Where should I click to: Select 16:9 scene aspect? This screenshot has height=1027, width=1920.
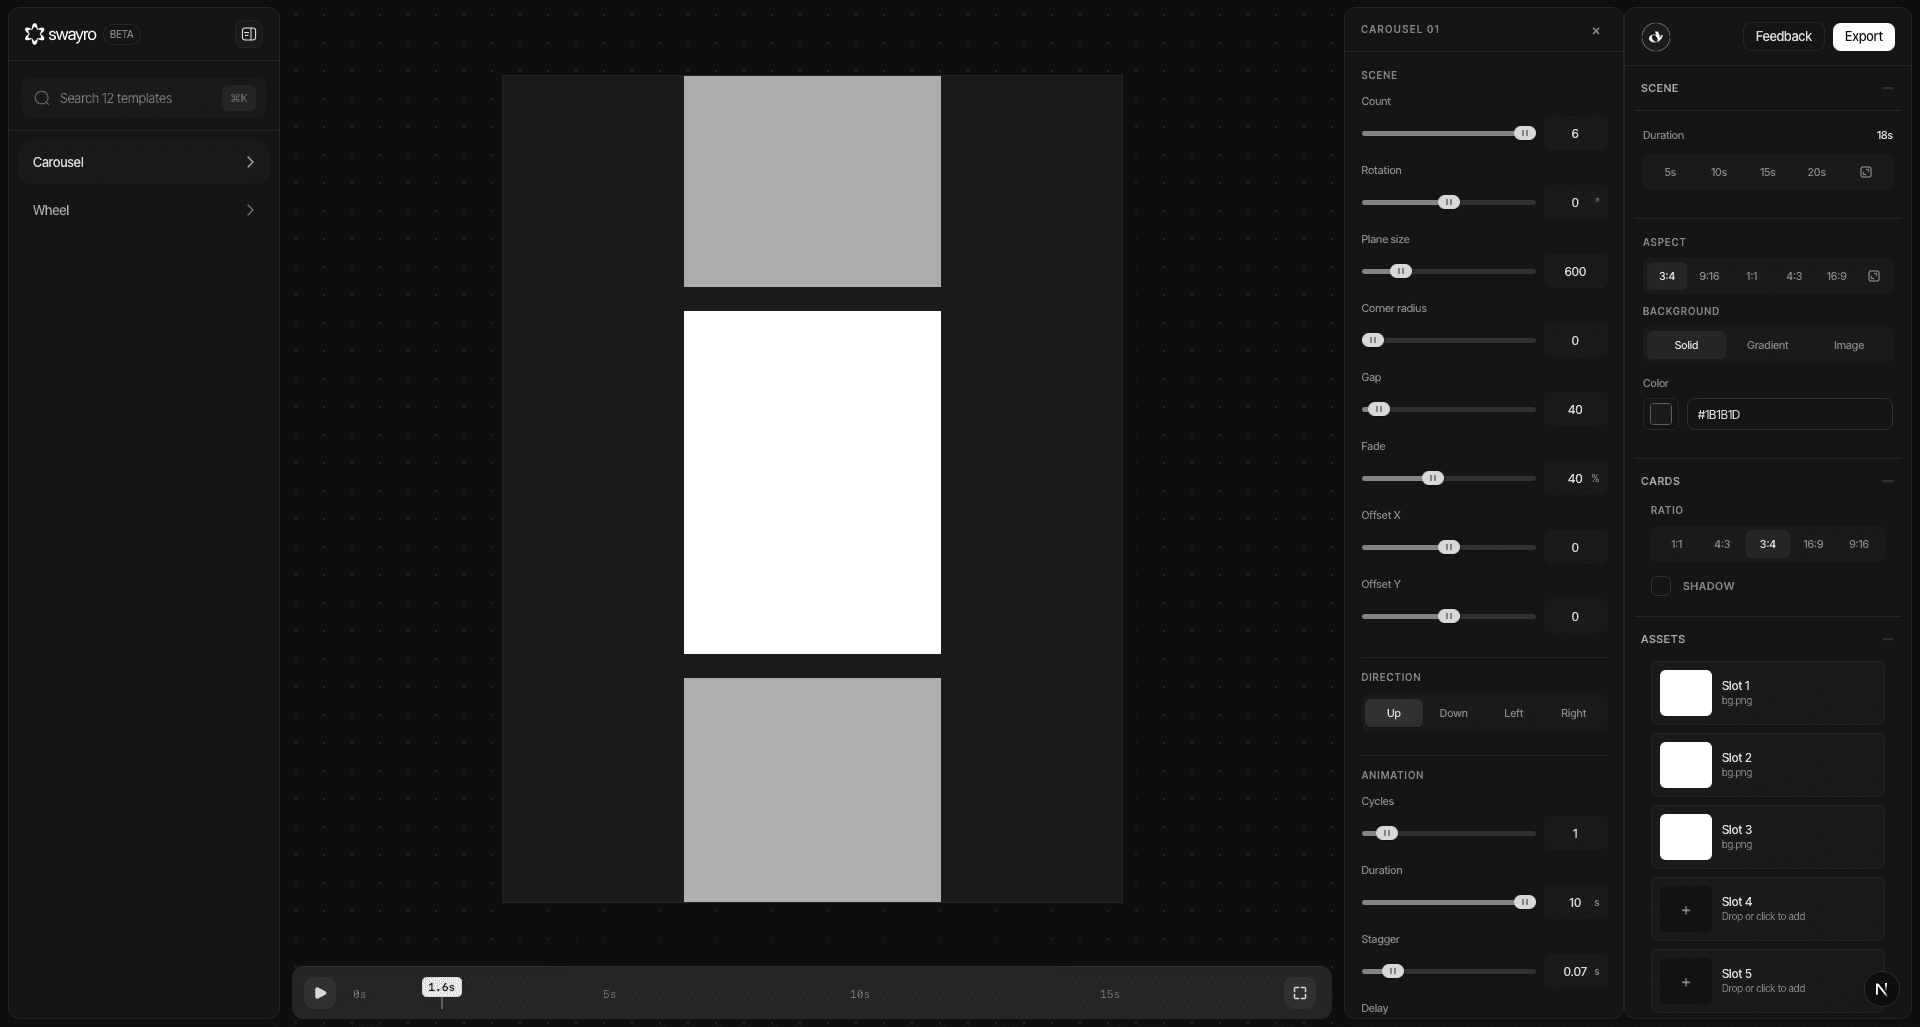1836,276
